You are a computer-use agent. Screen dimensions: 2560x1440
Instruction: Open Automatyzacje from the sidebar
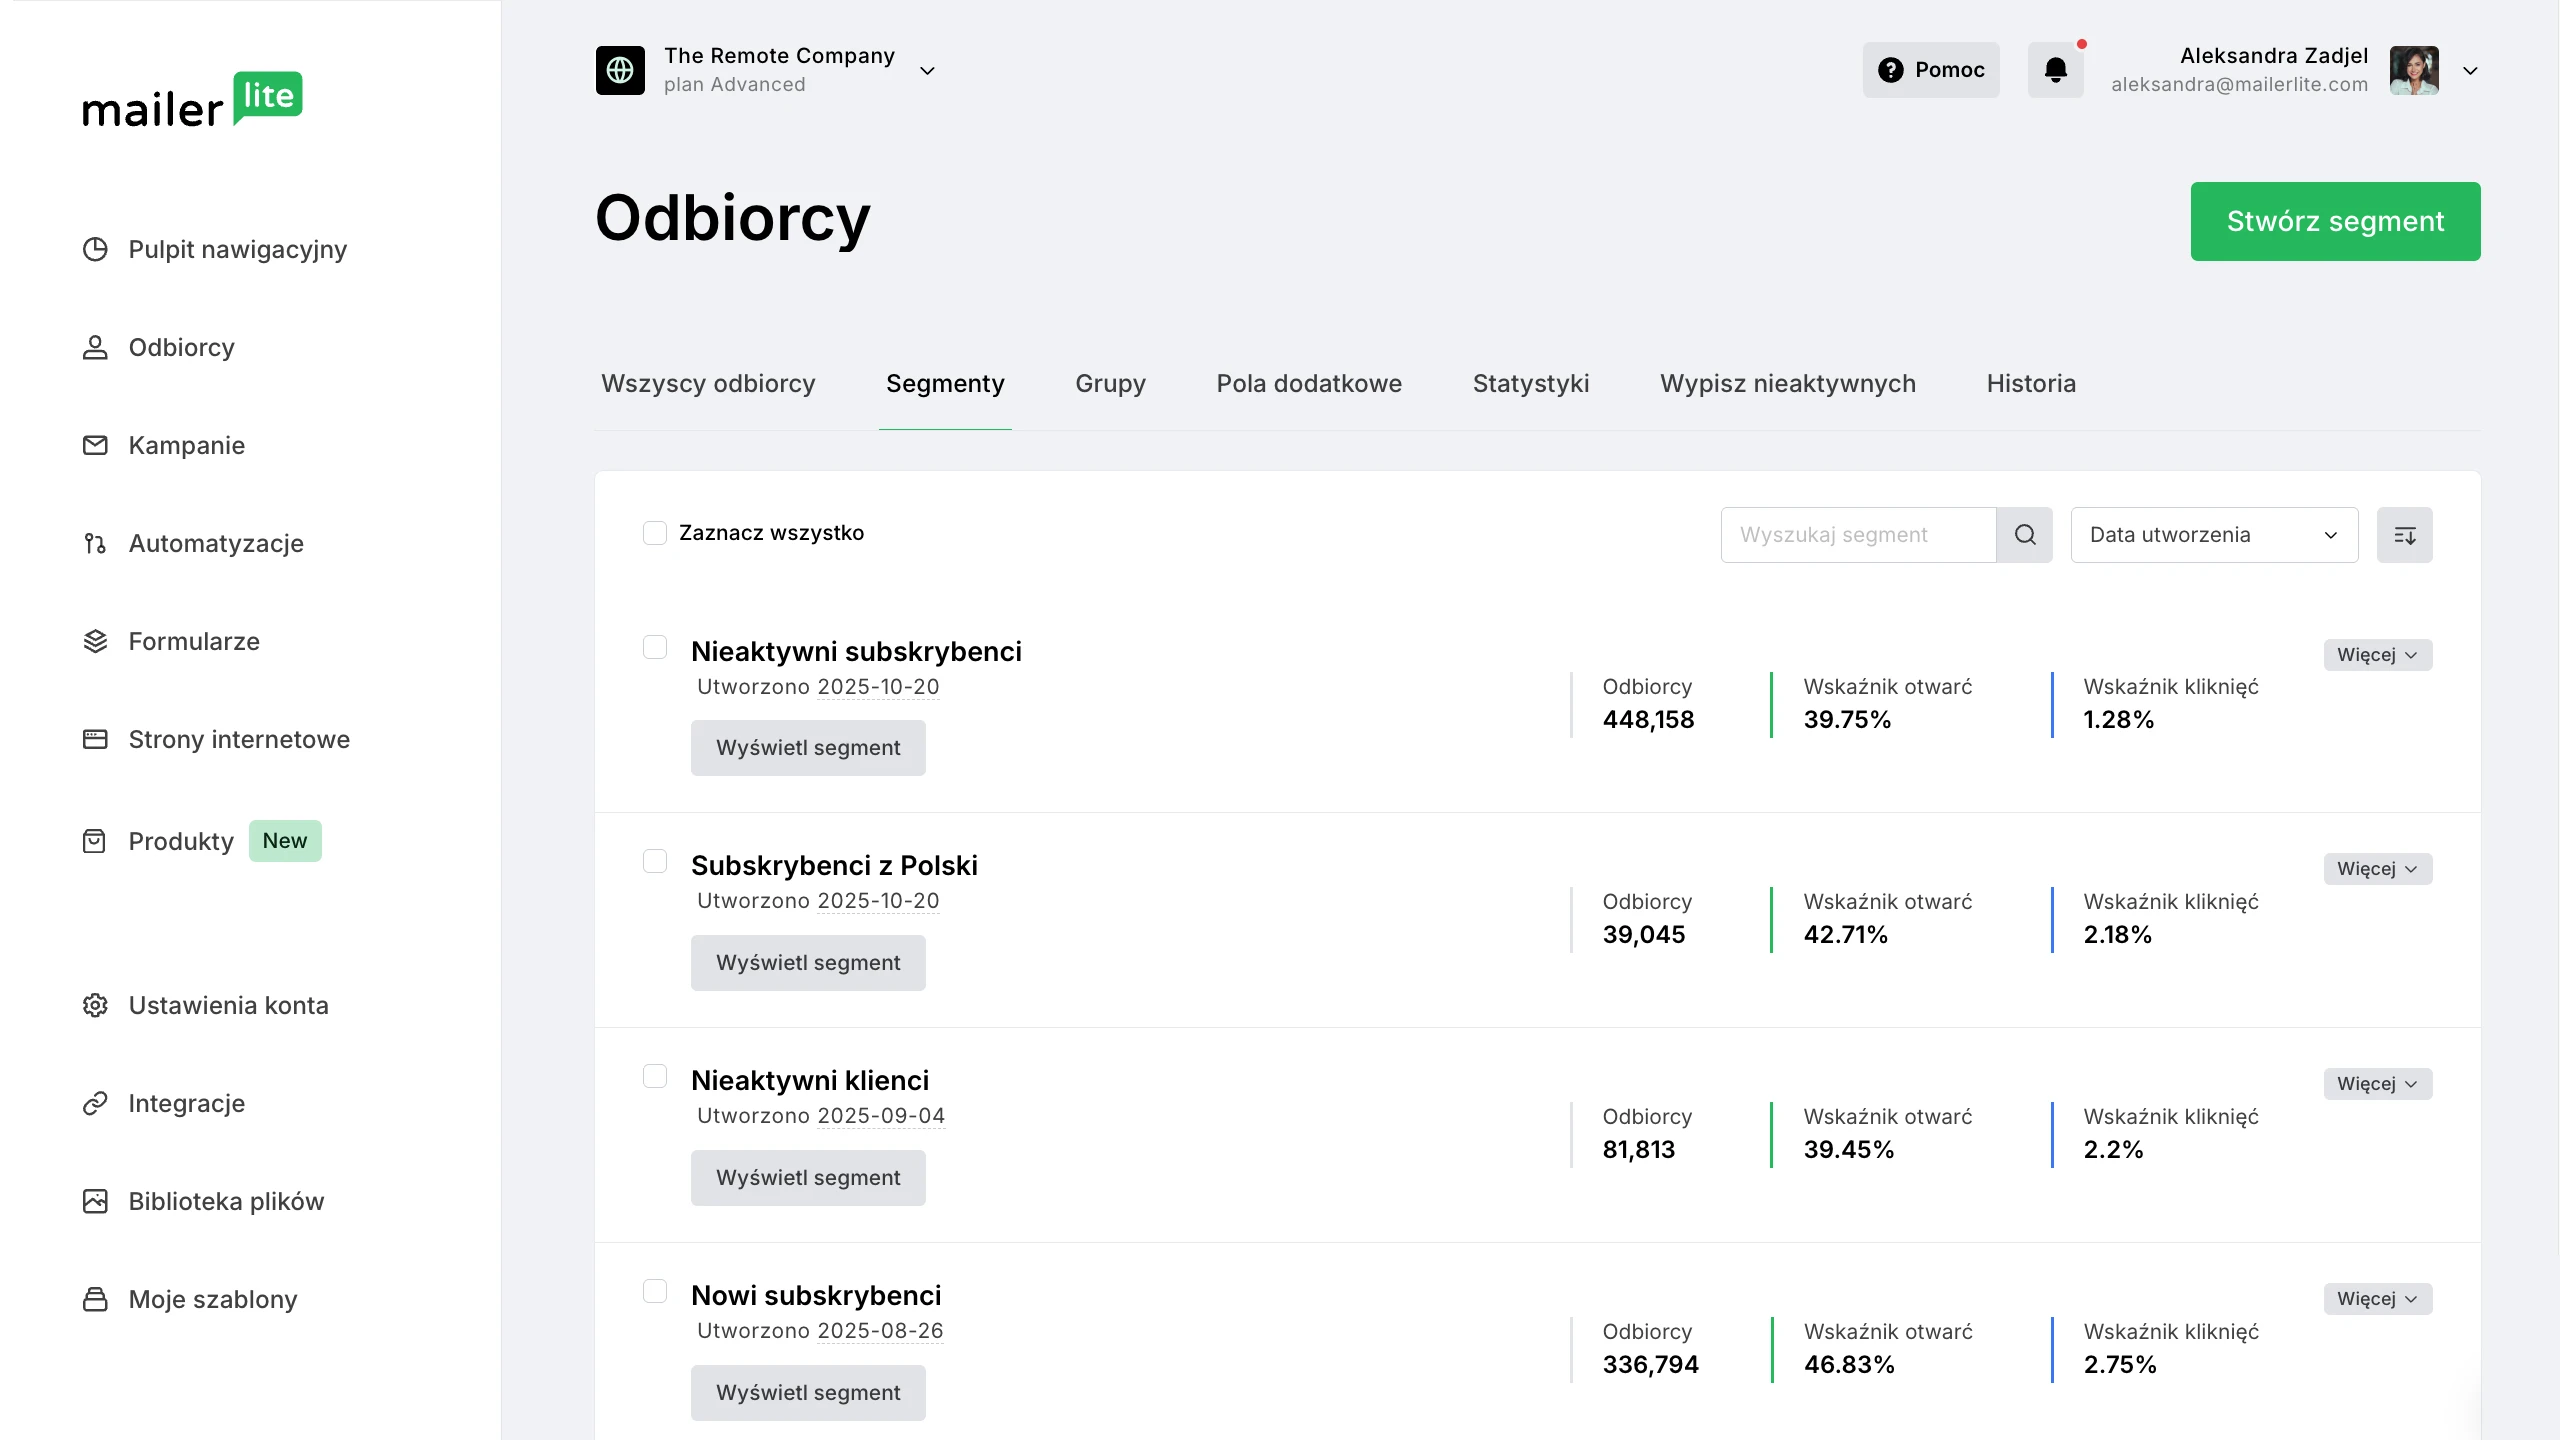216,543
